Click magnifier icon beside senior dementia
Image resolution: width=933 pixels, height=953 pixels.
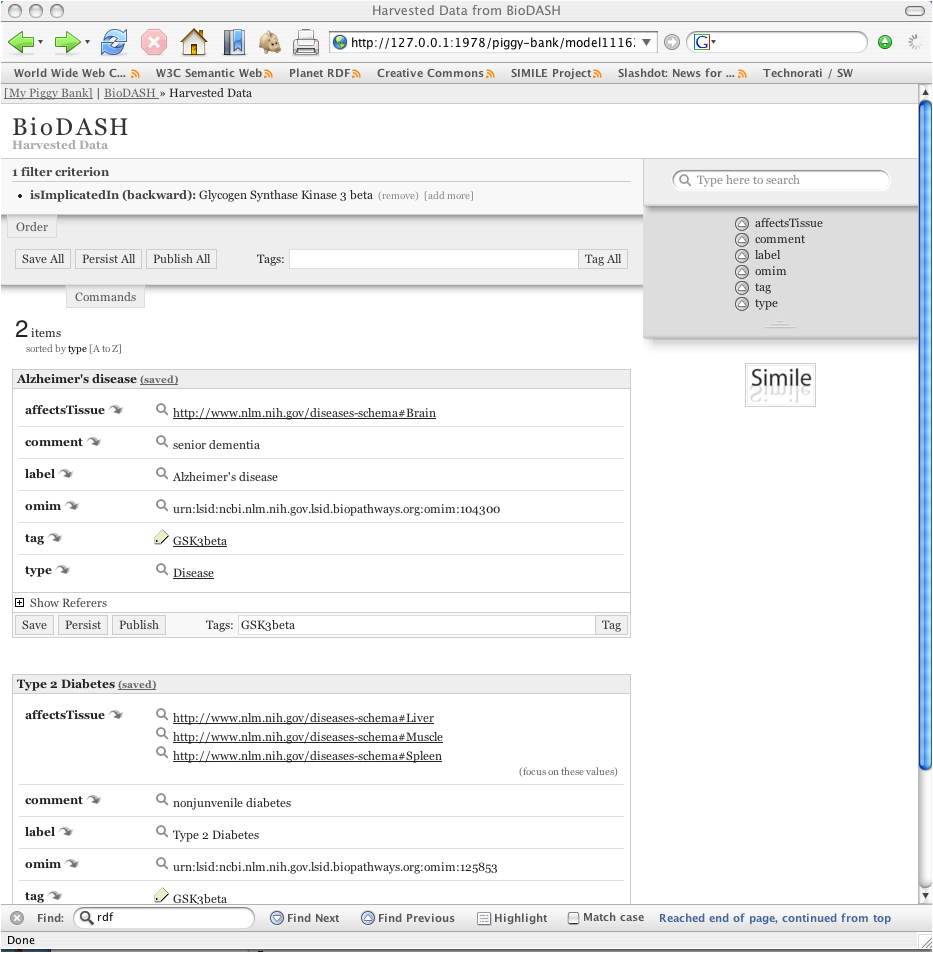click(x=162, y=442)
